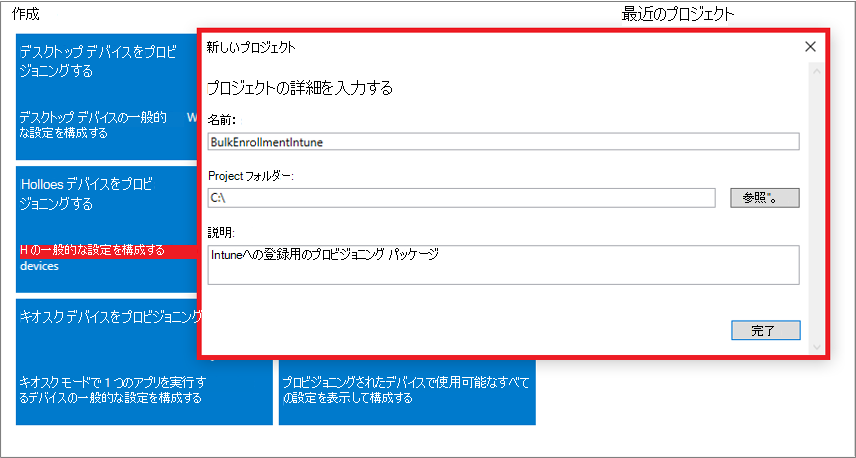Open the キオスク デバイスをプロビジョニング tile
This screenshot has width=856, height=458.
144,362
